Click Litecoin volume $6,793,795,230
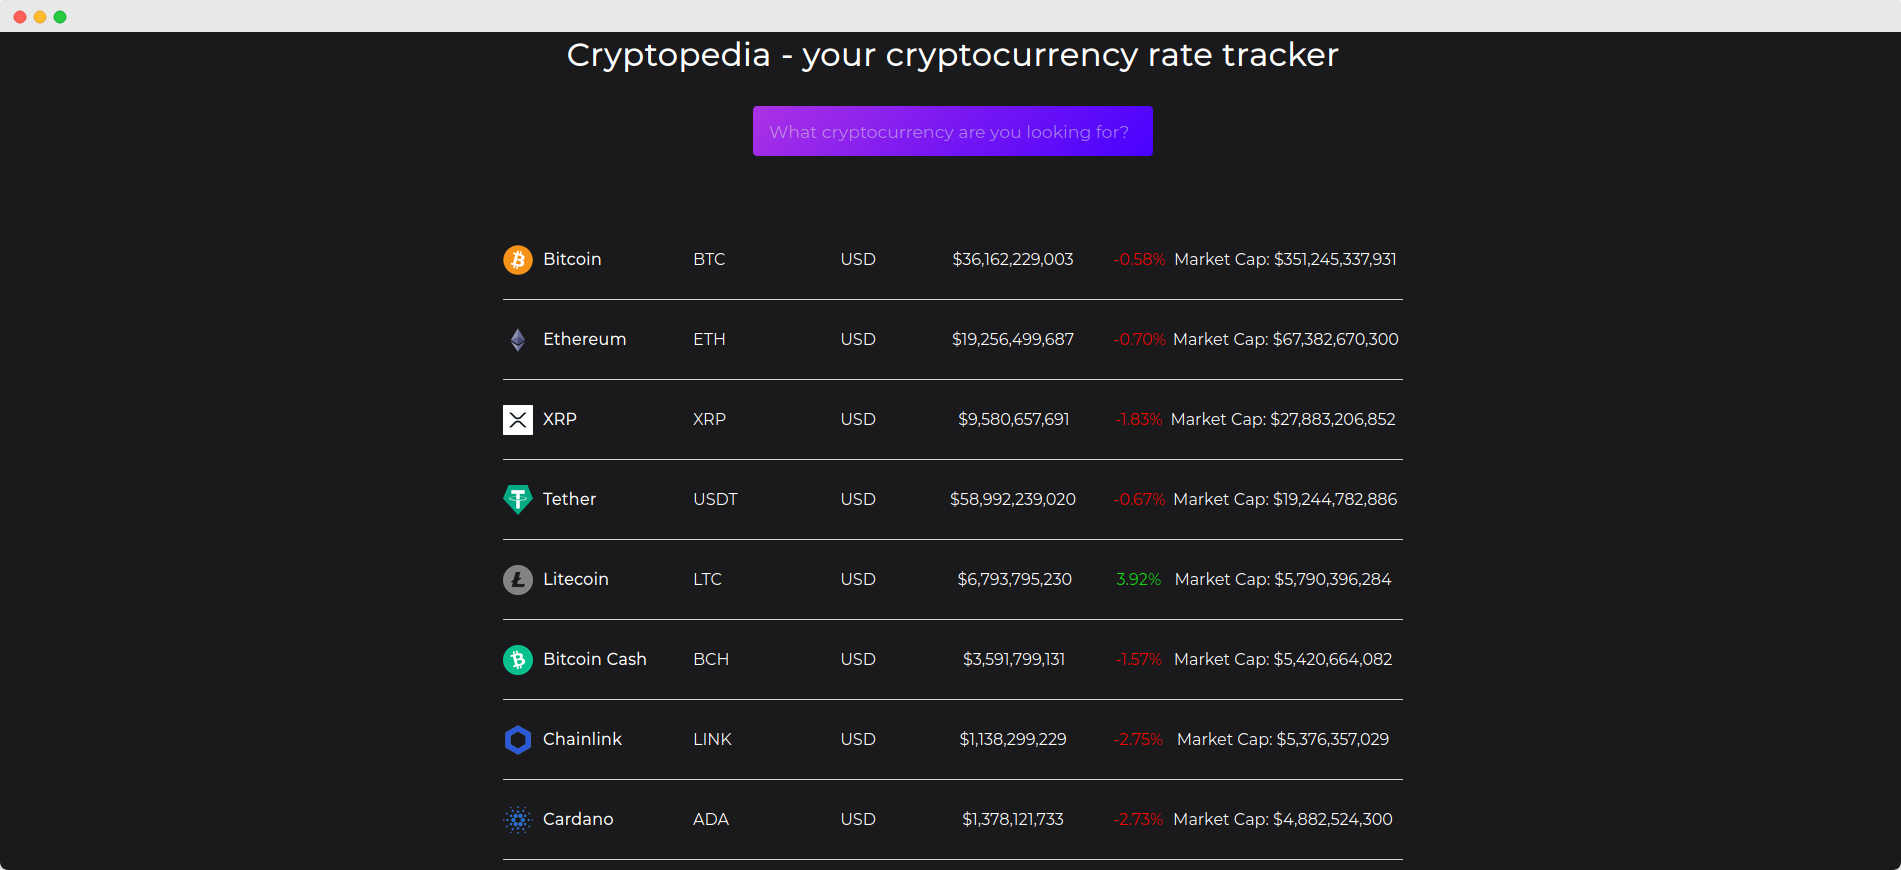1901x870 pixels. (1014, 579)
